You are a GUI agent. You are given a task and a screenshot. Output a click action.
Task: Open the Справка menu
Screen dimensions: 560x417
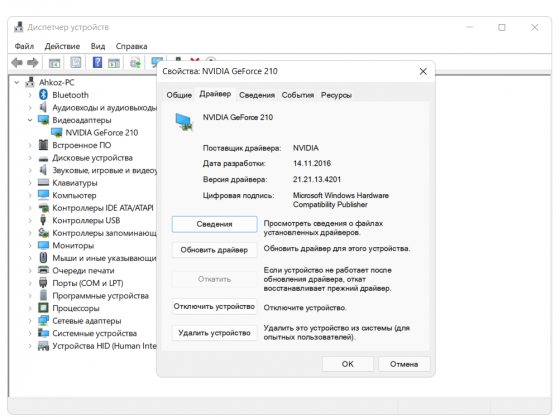click(x=131, y=46)
